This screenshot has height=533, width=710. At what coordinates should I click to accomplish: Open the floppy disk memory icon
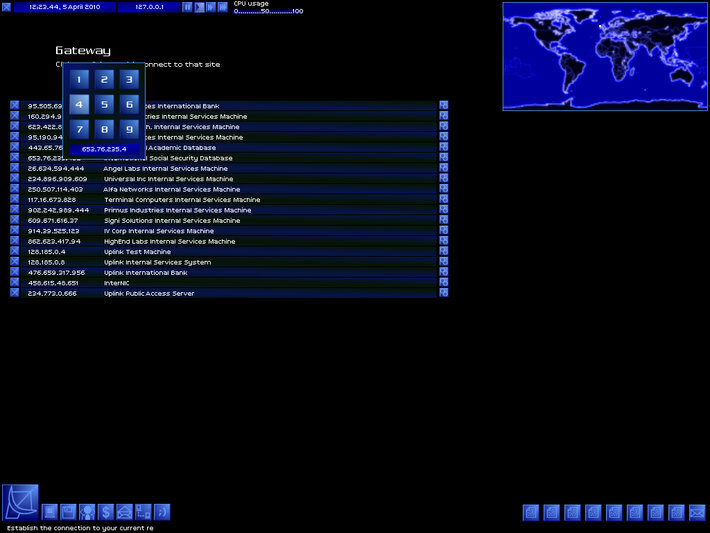[68, 512]
